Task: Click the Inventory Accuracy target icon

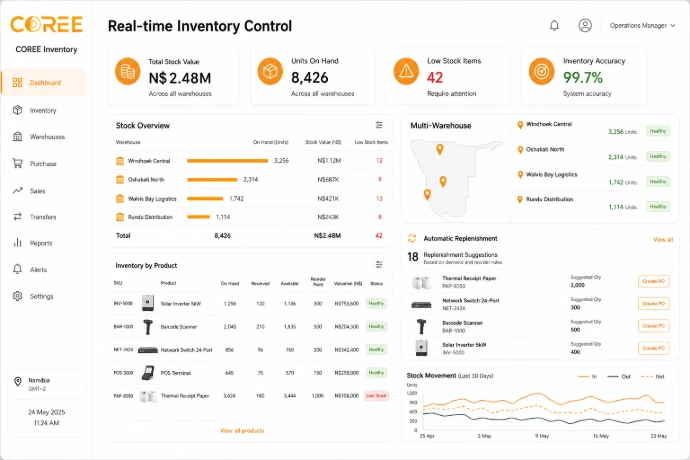Action: pyautogui.click(x=542, y=71)
